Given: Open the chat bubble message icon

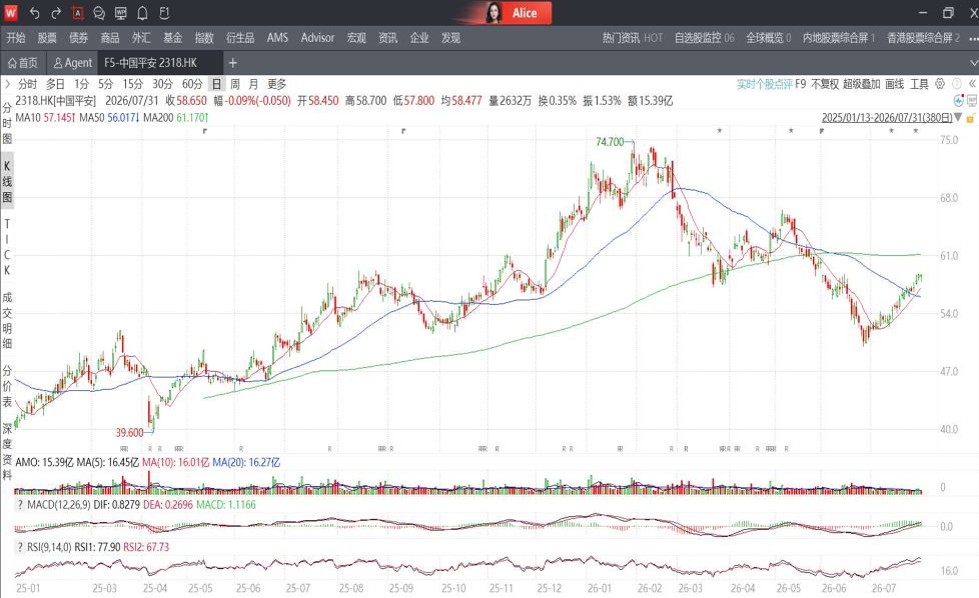Looking at the screenshot, I should 99,13.
